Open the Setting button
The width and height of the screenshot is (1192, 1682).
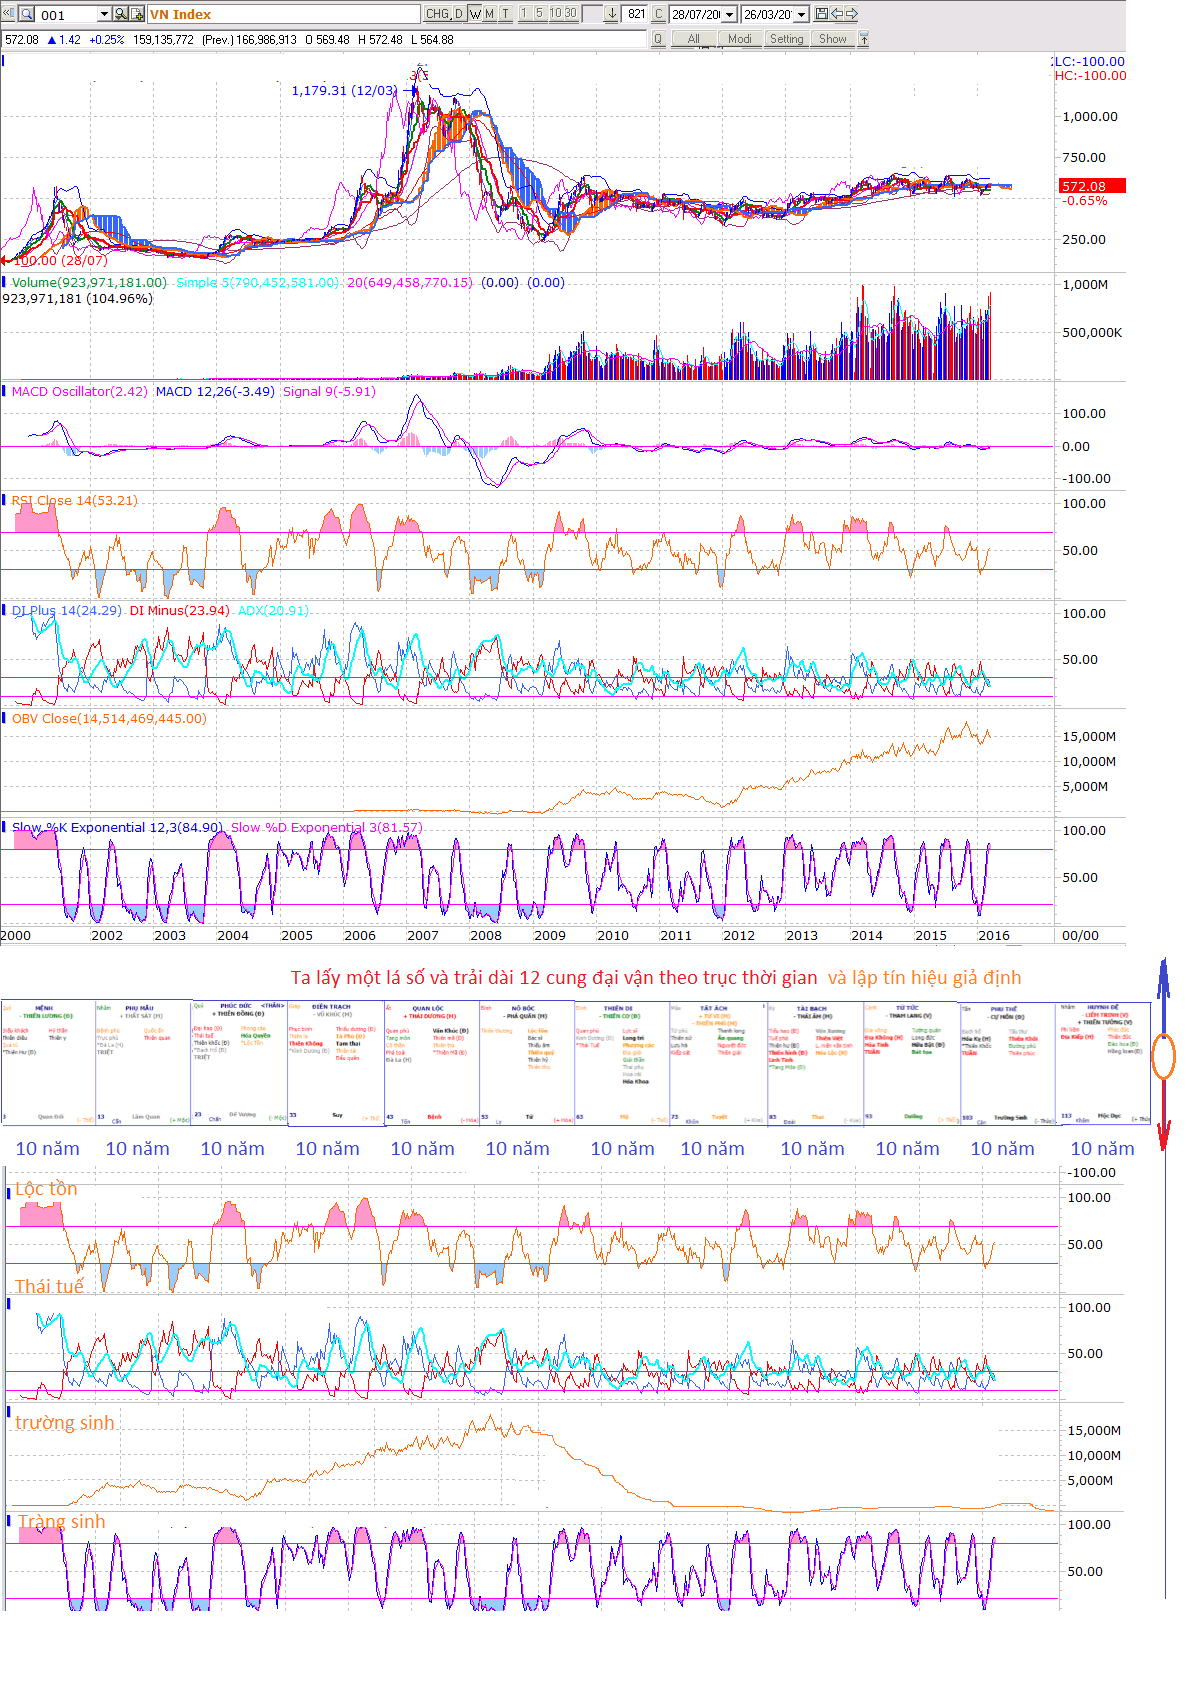(x=787, y=39)
